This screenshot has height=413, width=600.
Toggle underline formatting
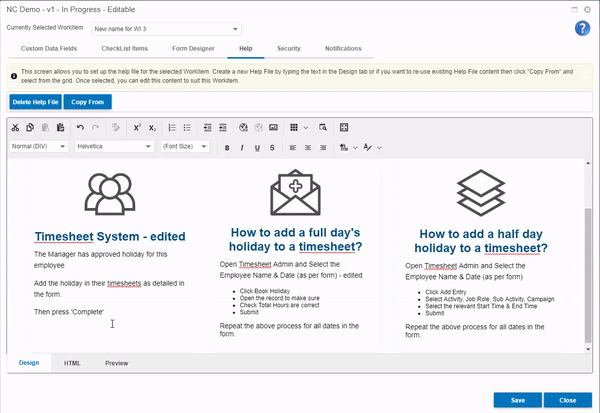pos(257,148)
